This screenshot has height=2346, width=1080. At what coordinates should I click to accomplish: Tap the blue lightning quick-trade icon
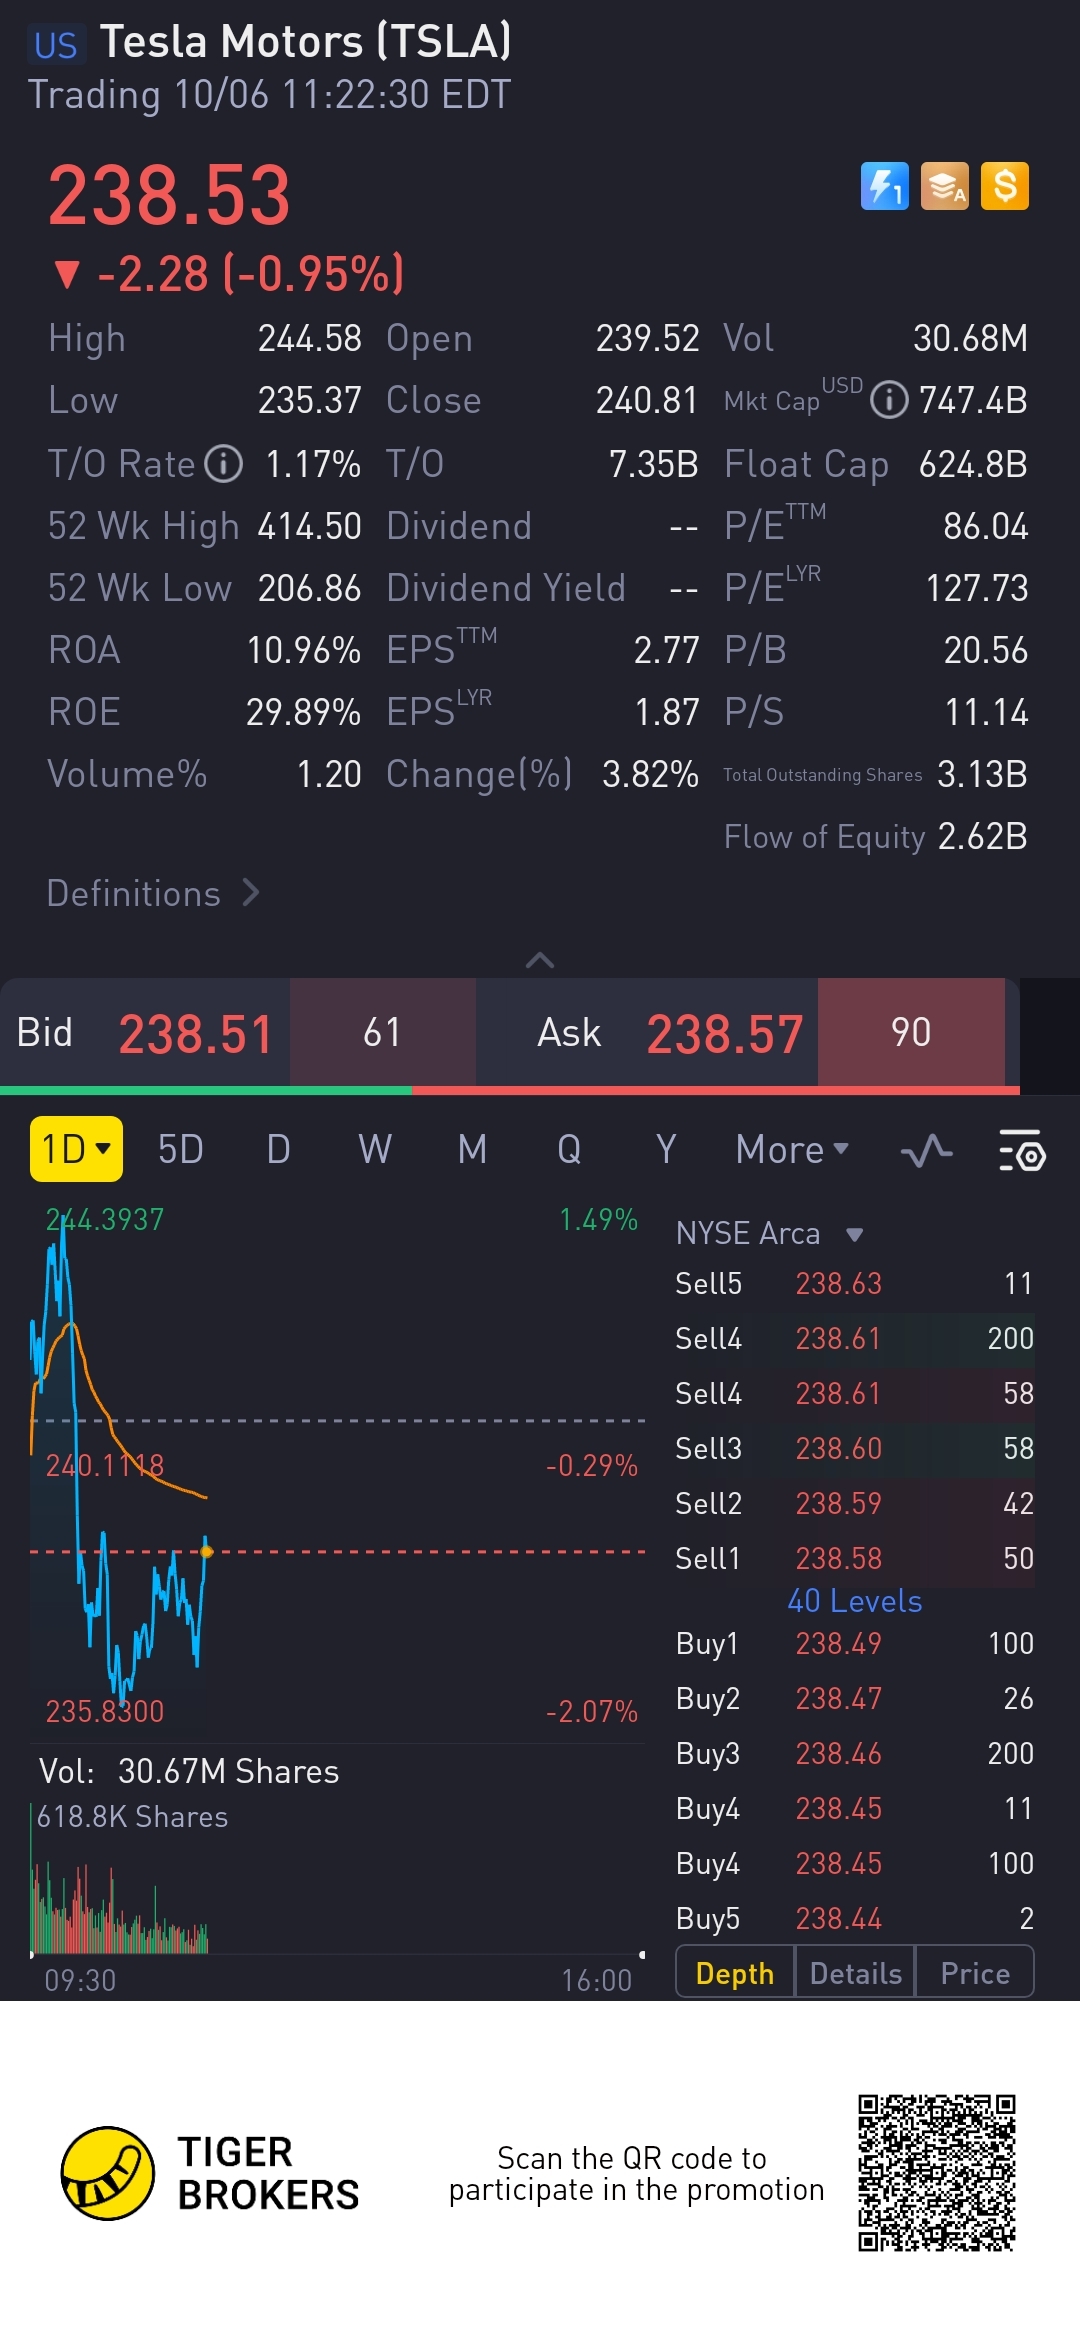click(885, 186)
